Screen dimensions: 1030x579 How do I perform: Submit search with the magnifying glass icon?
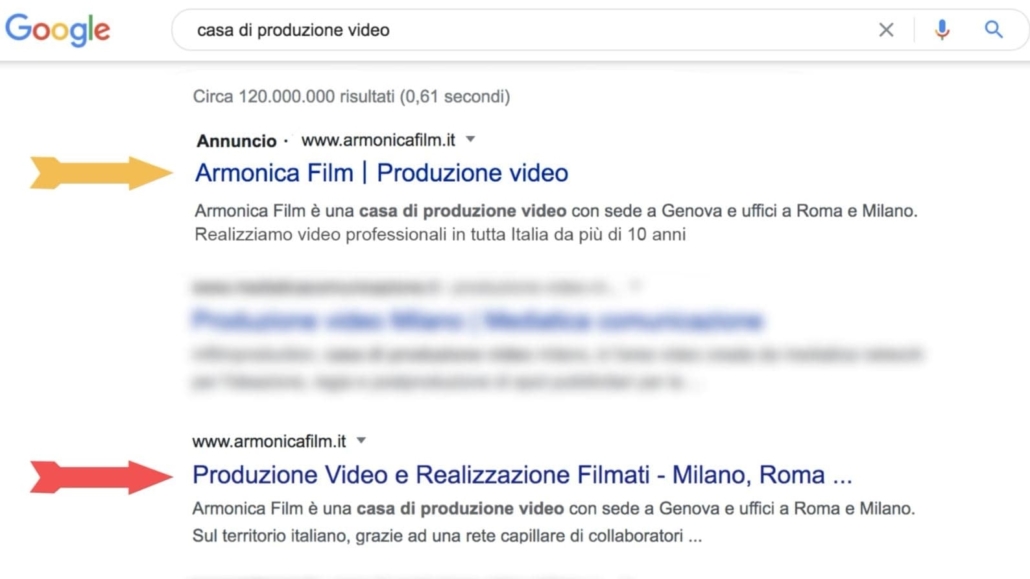point(993,30)
